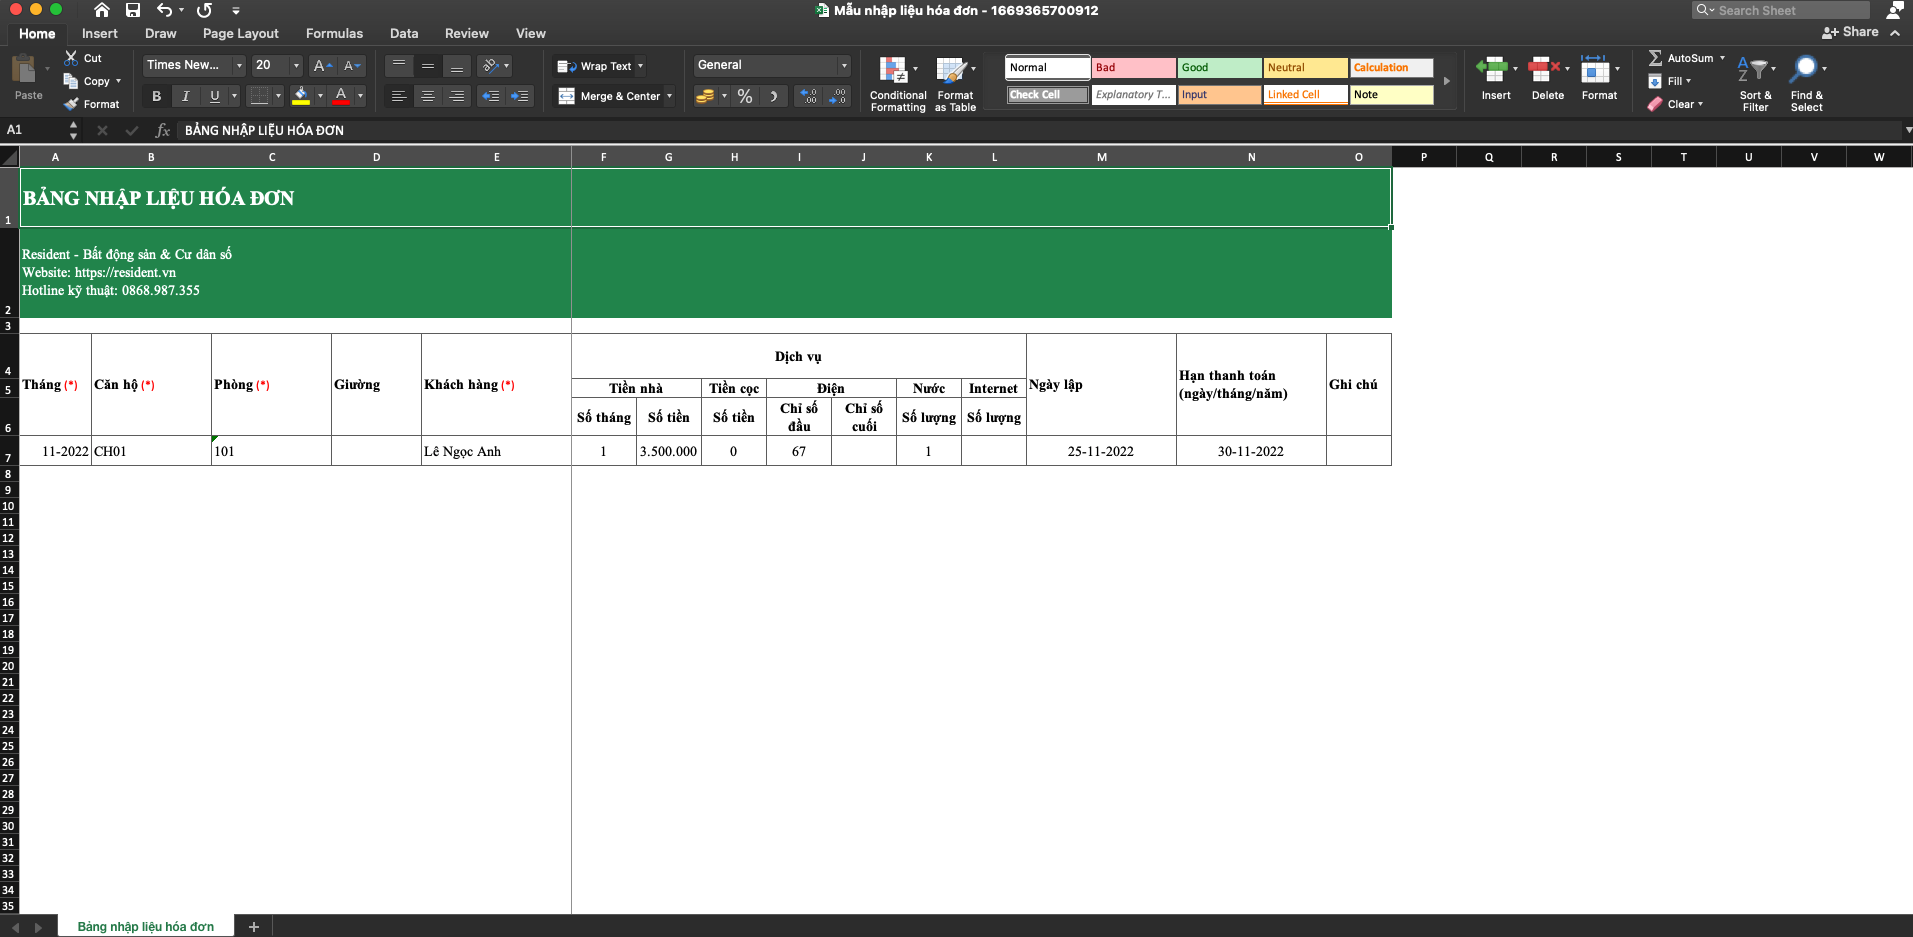Expand the cell styles gallery arrow
The width and height of the screenshot is (1913, 937).
coord(1446,81)
